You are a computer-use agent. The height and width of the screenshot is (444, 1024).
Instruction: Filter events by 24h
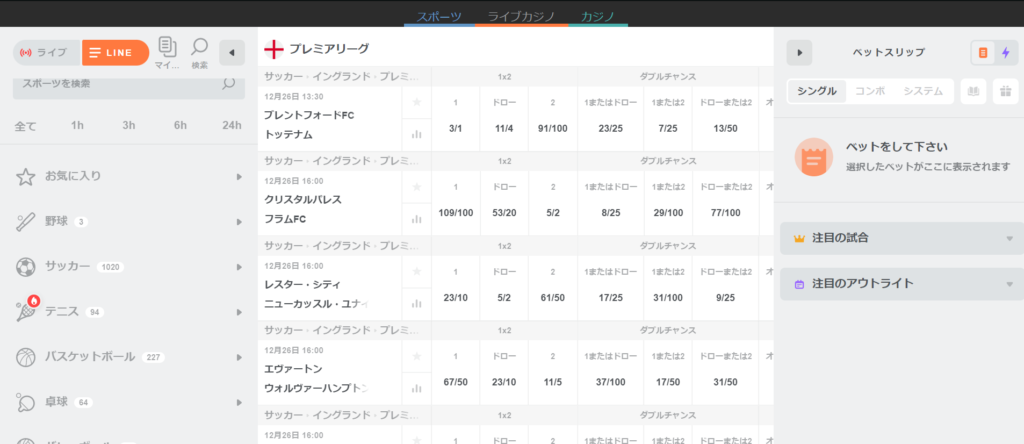click(x=231, y=125)
